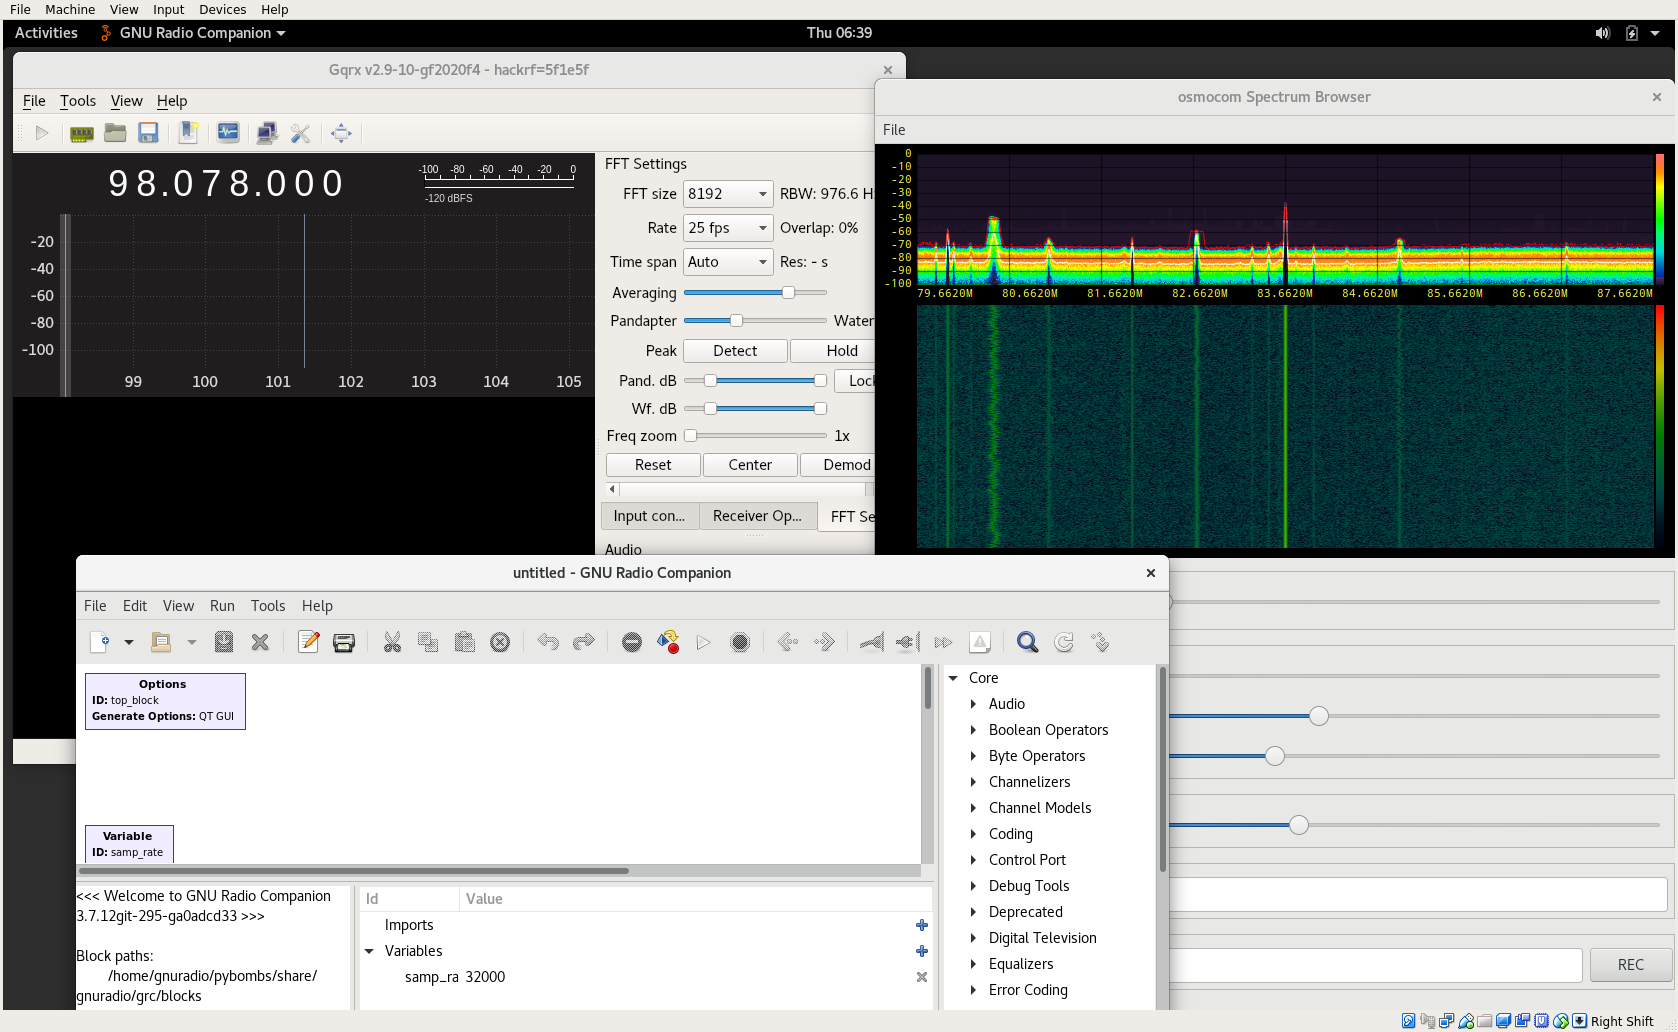Click the Gqrx save settings floppy icon
This screenshot has height=1032, width=1678.
[x=148, y=133]
